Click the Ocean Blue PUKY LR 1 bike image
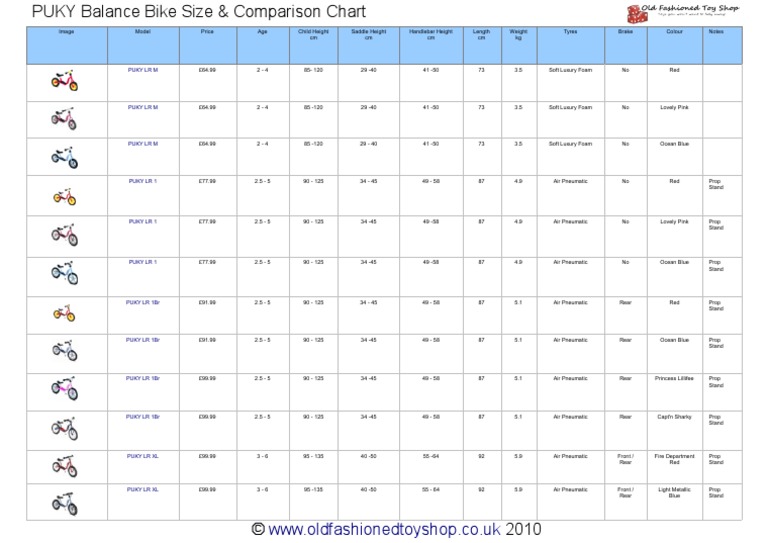The image size is (768, 543). (65, 274)
